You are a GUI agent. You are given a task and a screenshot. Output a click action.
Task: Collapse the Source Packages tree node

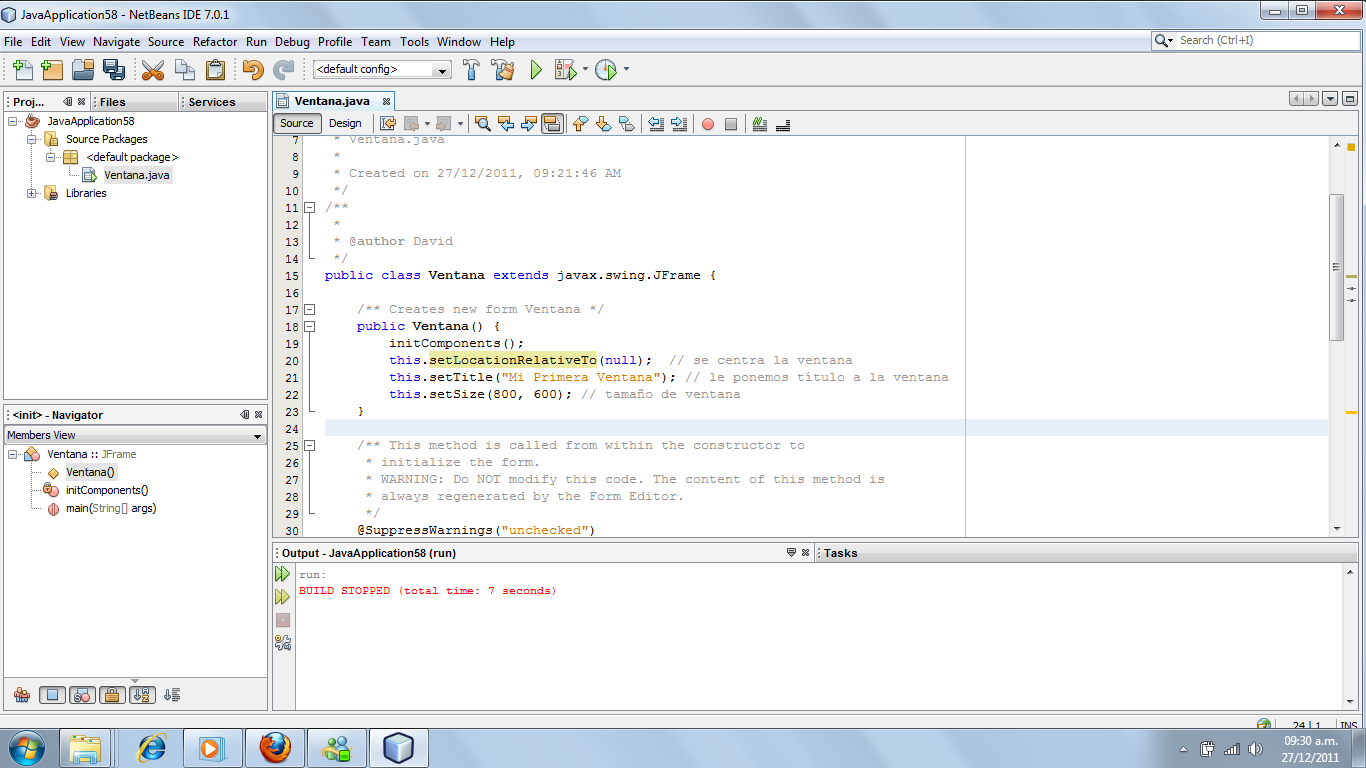(30, 139)
